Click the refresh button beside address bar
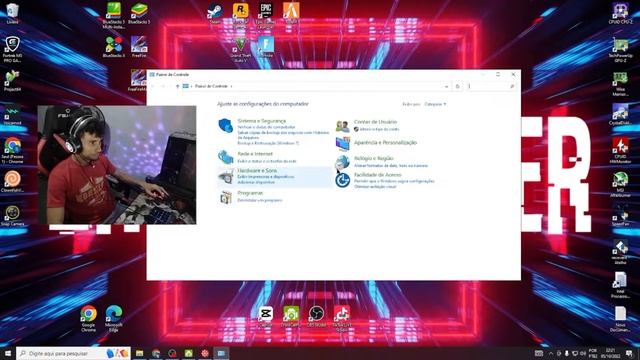The image size is (640, 360). (x=457, y=87)
